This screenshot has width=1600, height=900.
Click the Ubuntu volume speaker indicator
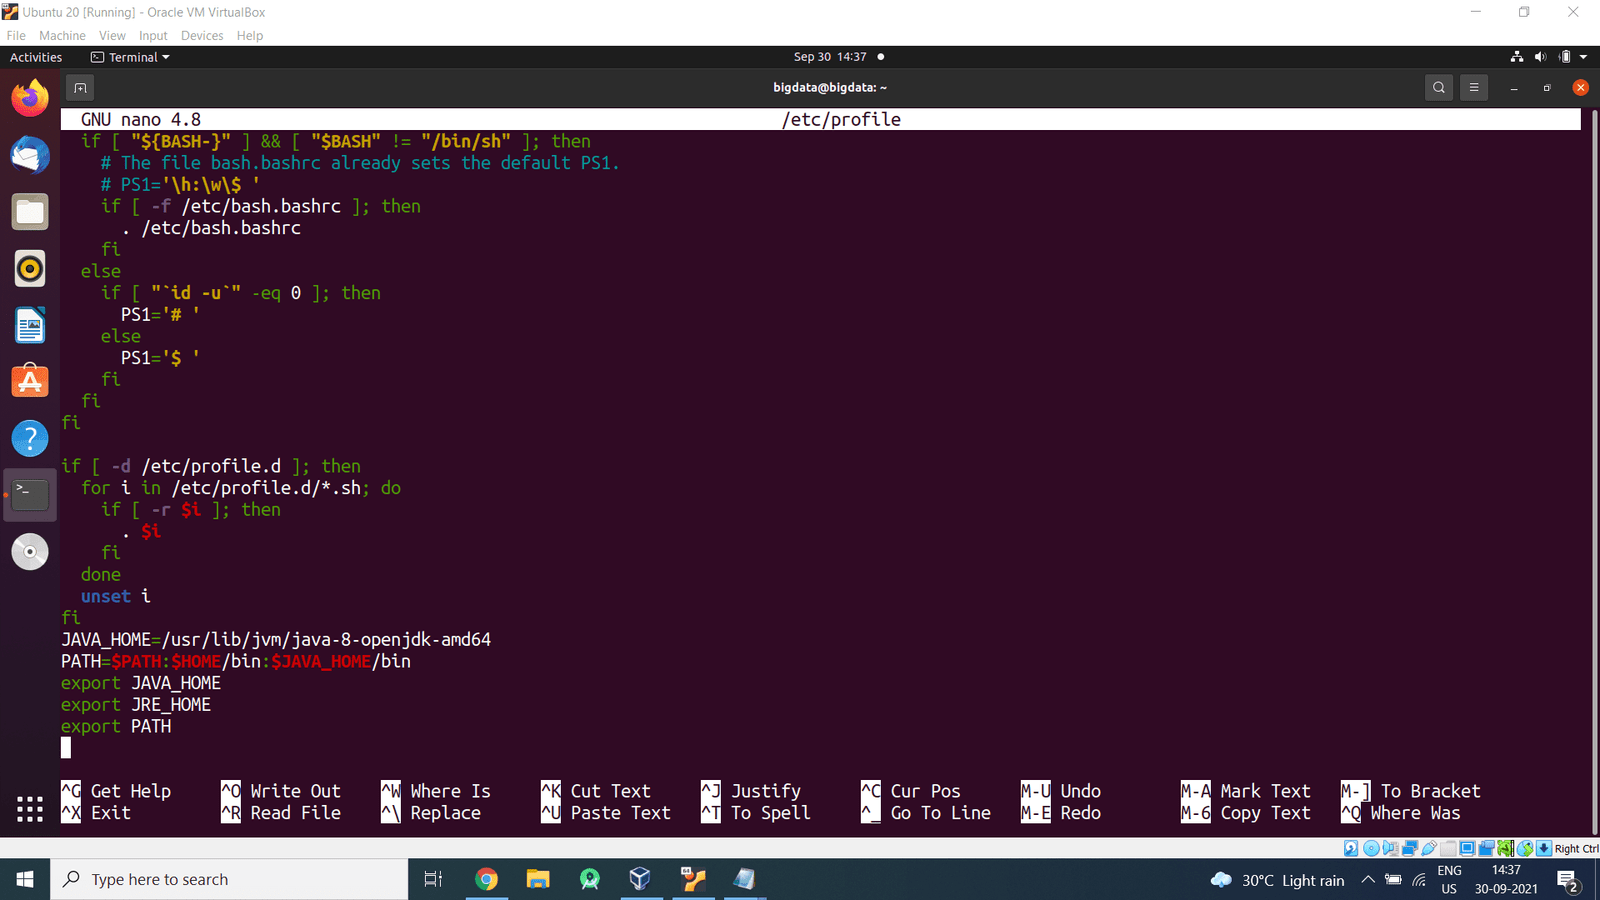1540,57
